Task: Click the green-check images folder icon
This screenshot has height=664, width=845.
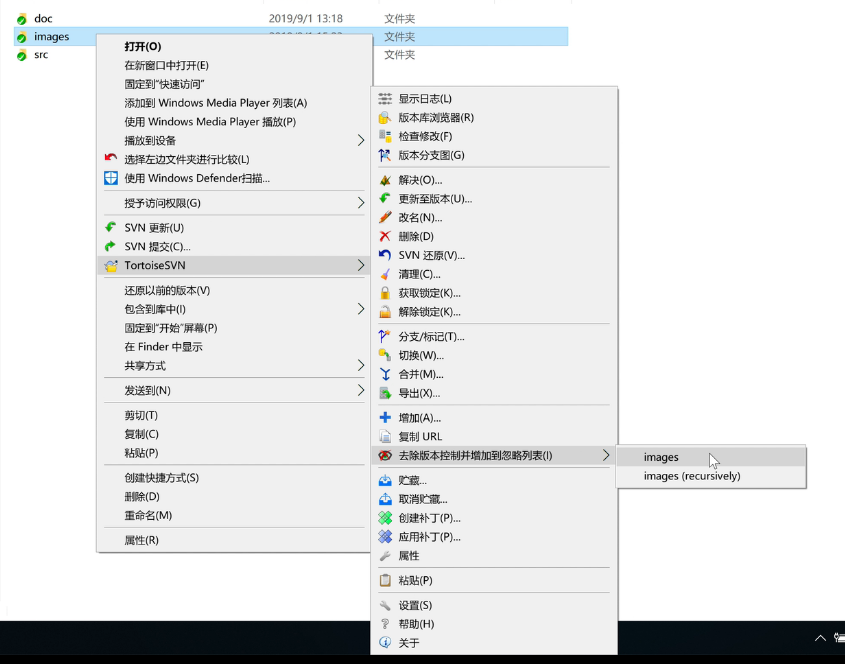Action: point(22,37)
